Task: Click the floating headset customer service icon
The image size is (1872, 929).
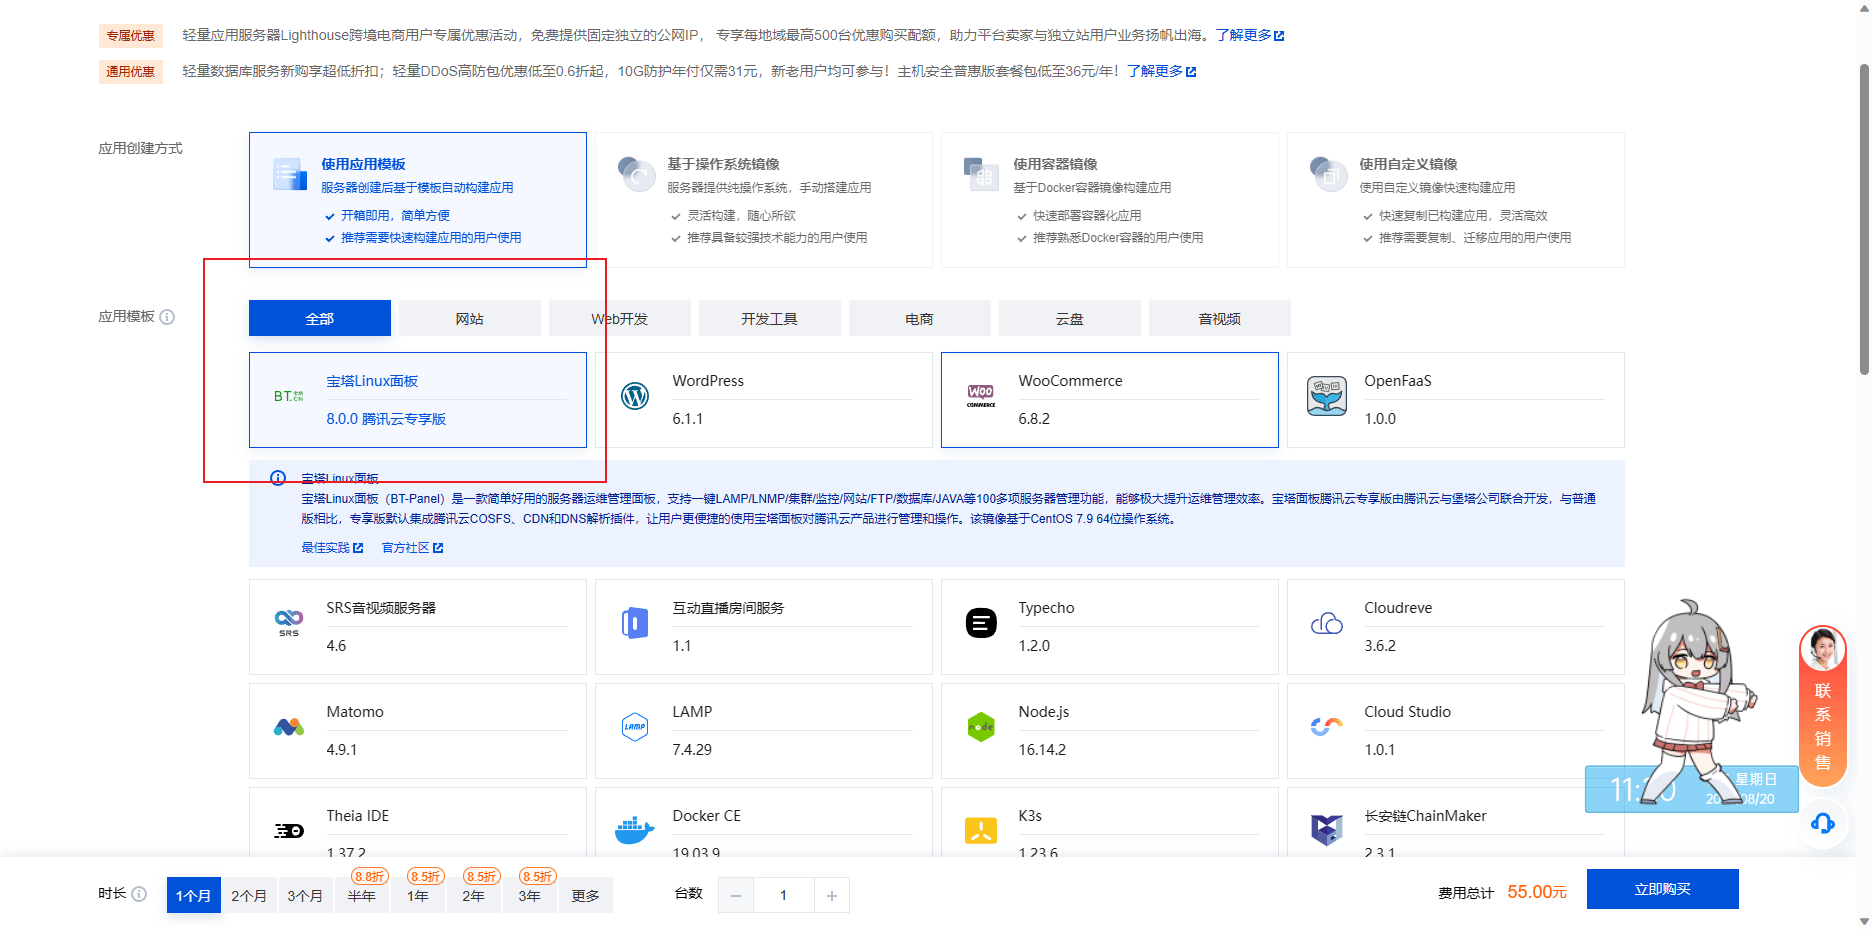Action: click(x=1823, y=823)
